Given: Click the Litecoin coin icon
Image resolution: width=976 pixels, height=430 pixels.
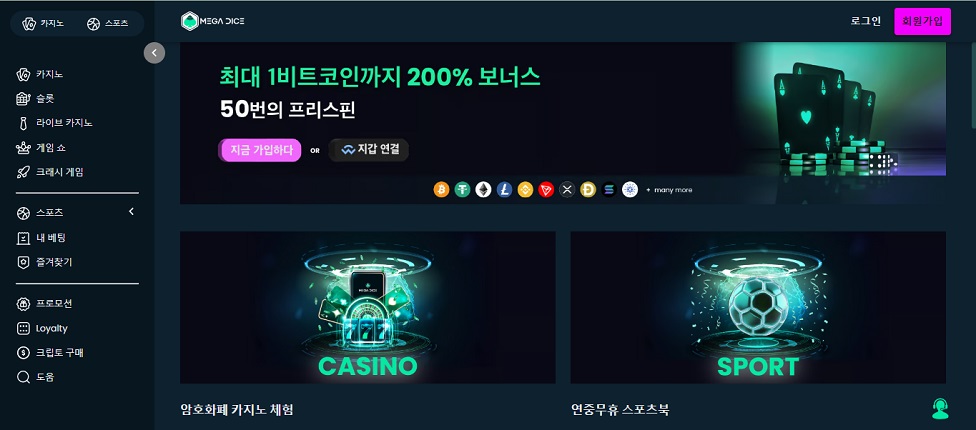Looking at the screenshot, I should [504, 190].
